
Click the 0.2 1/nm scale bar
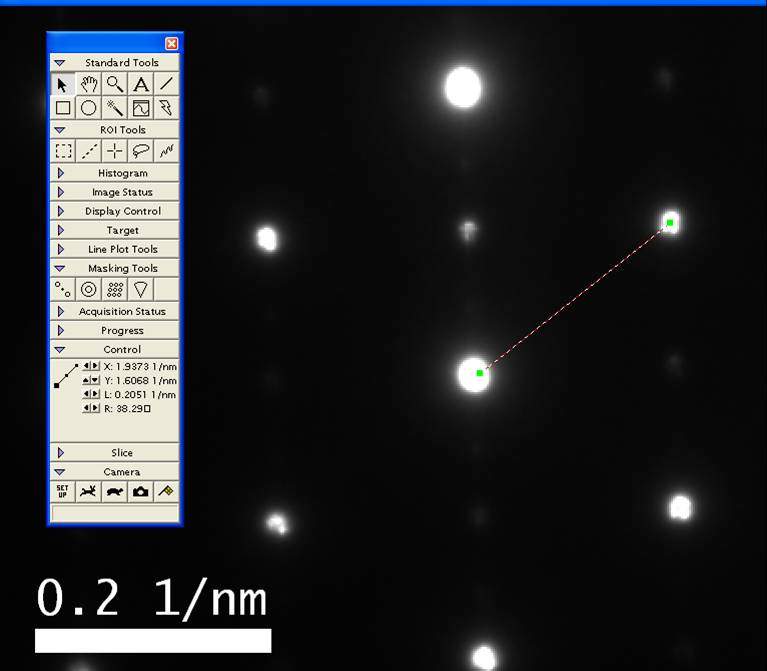click(x=153, y=641)
